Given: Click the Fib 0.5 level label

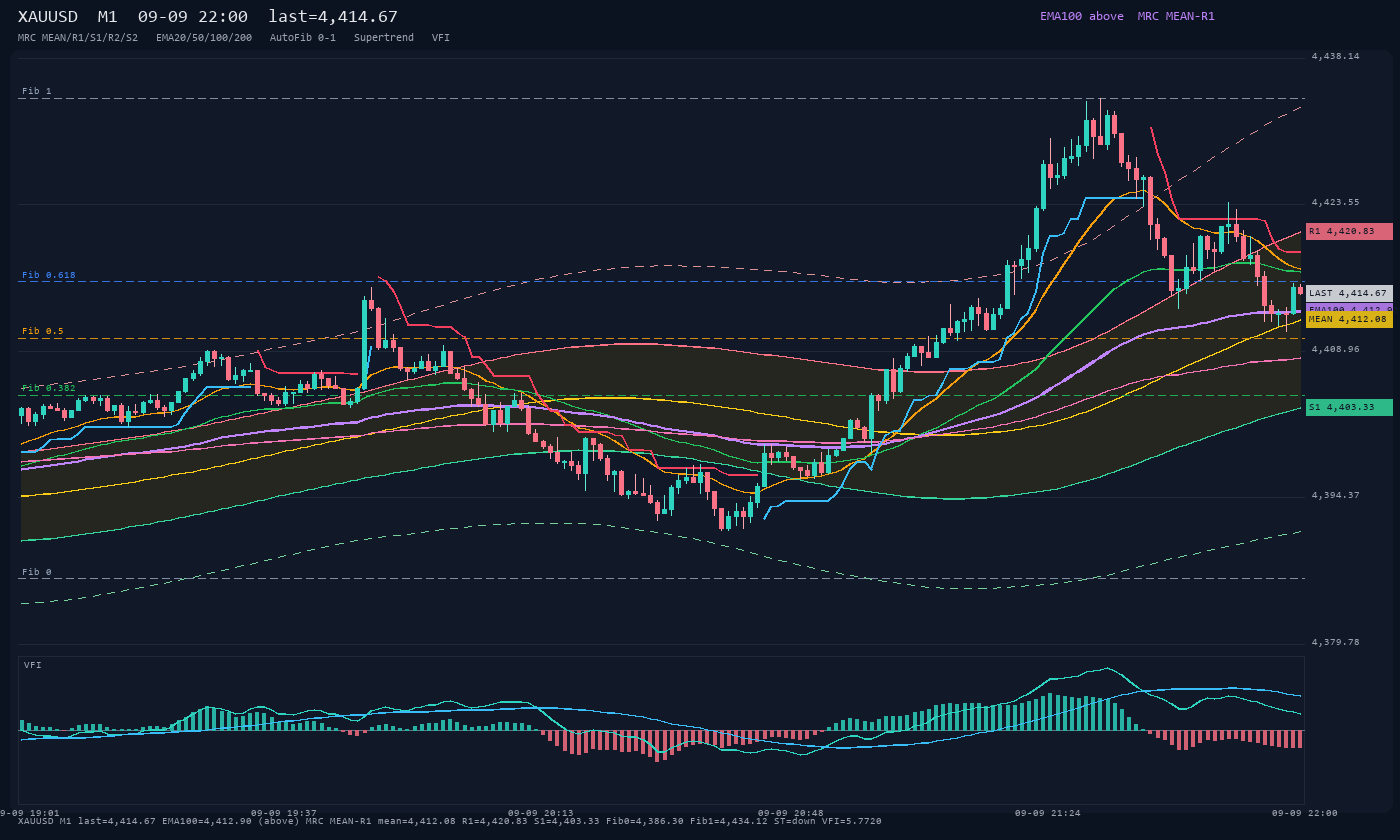Looking at the screenshot, I should (43, 331).
